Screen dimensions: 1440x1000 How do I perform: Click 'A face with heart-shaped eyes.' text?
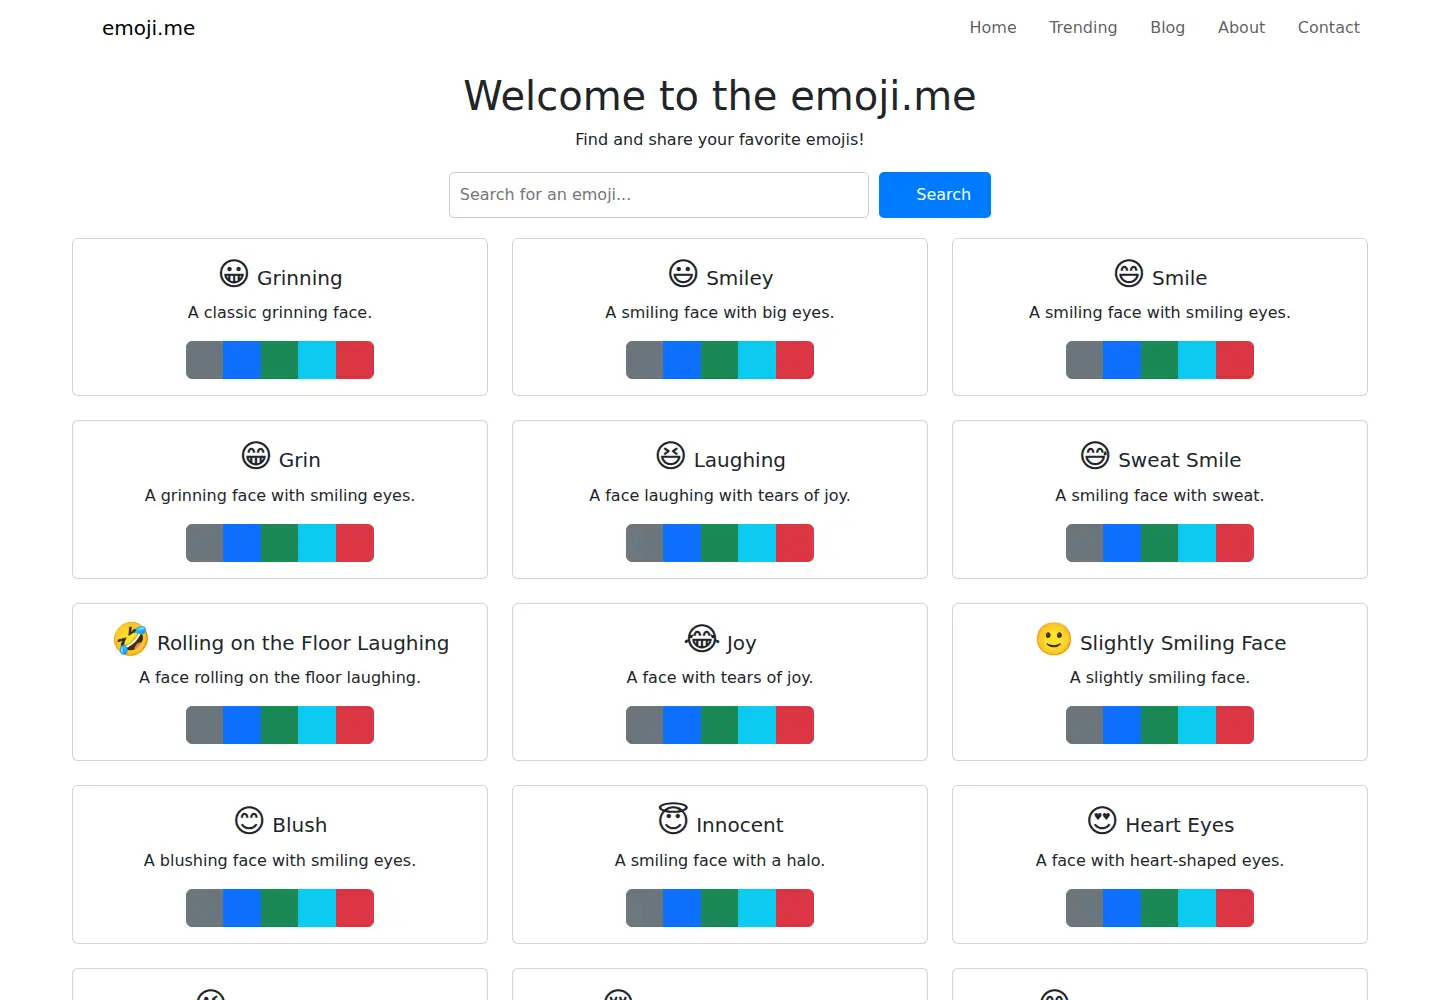click(1160, 860)
